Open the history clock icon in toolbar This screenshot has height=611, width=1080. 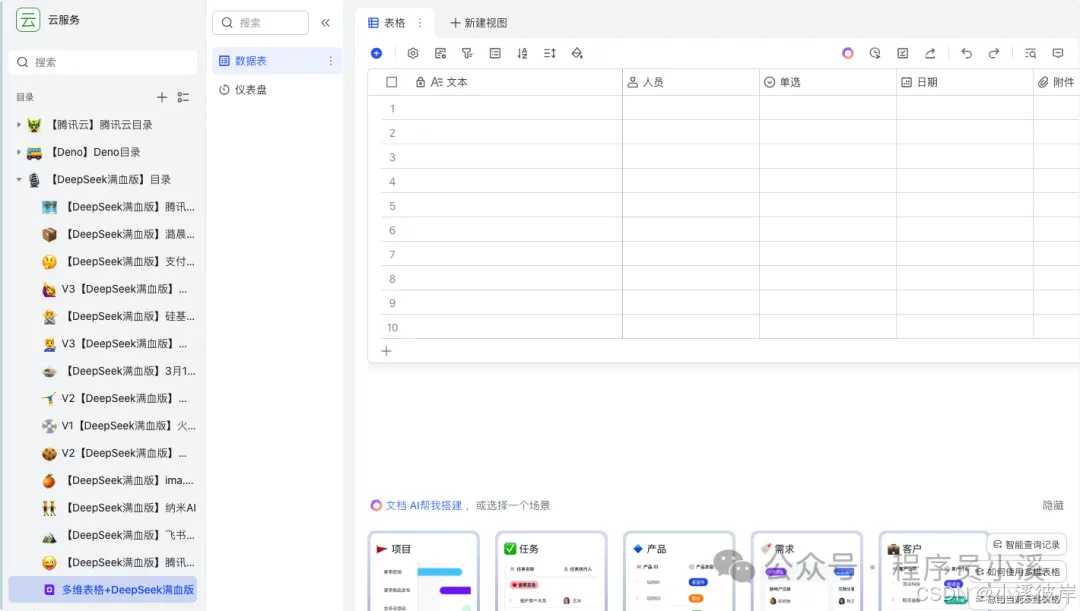tap(875, 53)
